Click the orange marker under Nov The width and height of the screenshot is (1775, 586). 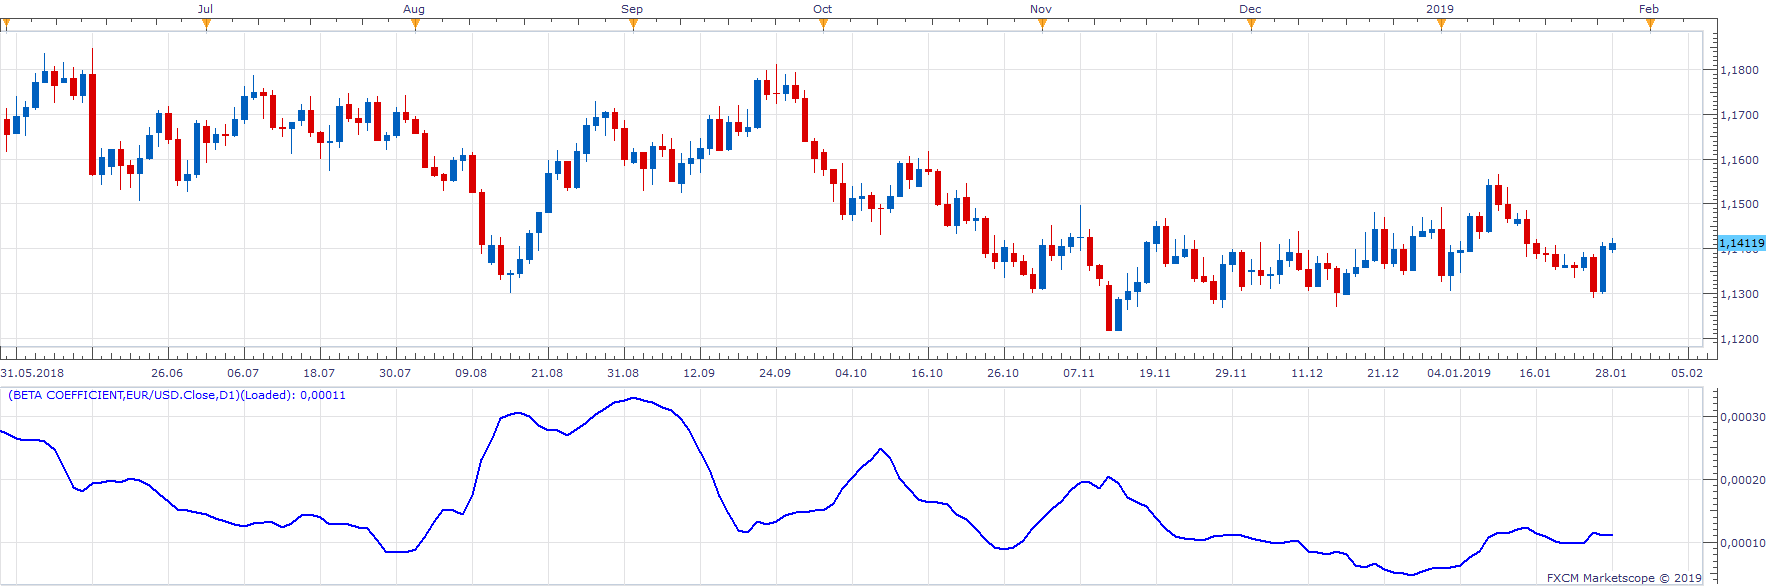click(1042, 25)
